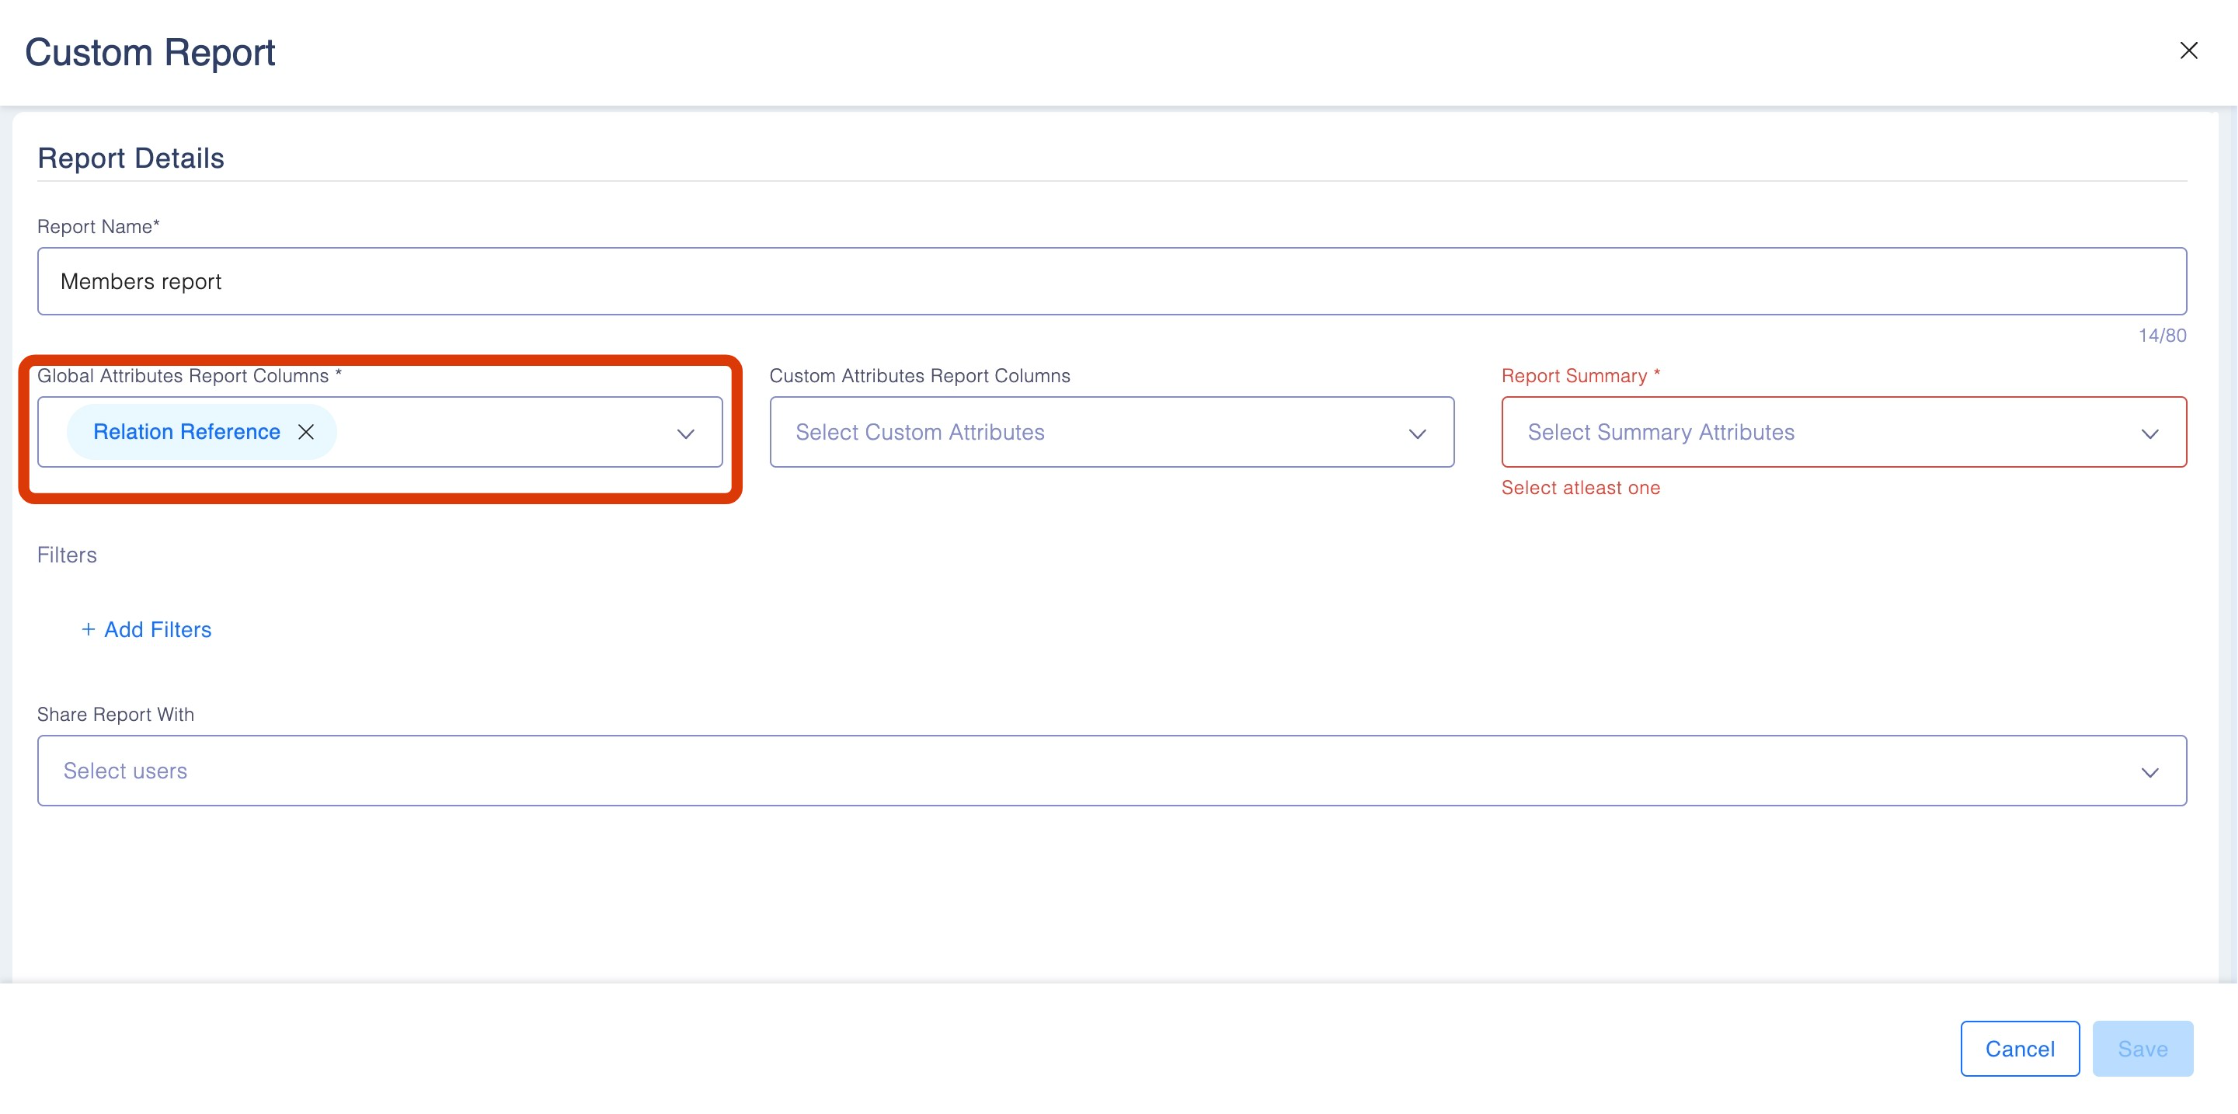Click the plus icon beside Add Filters

tap(88, 629)
